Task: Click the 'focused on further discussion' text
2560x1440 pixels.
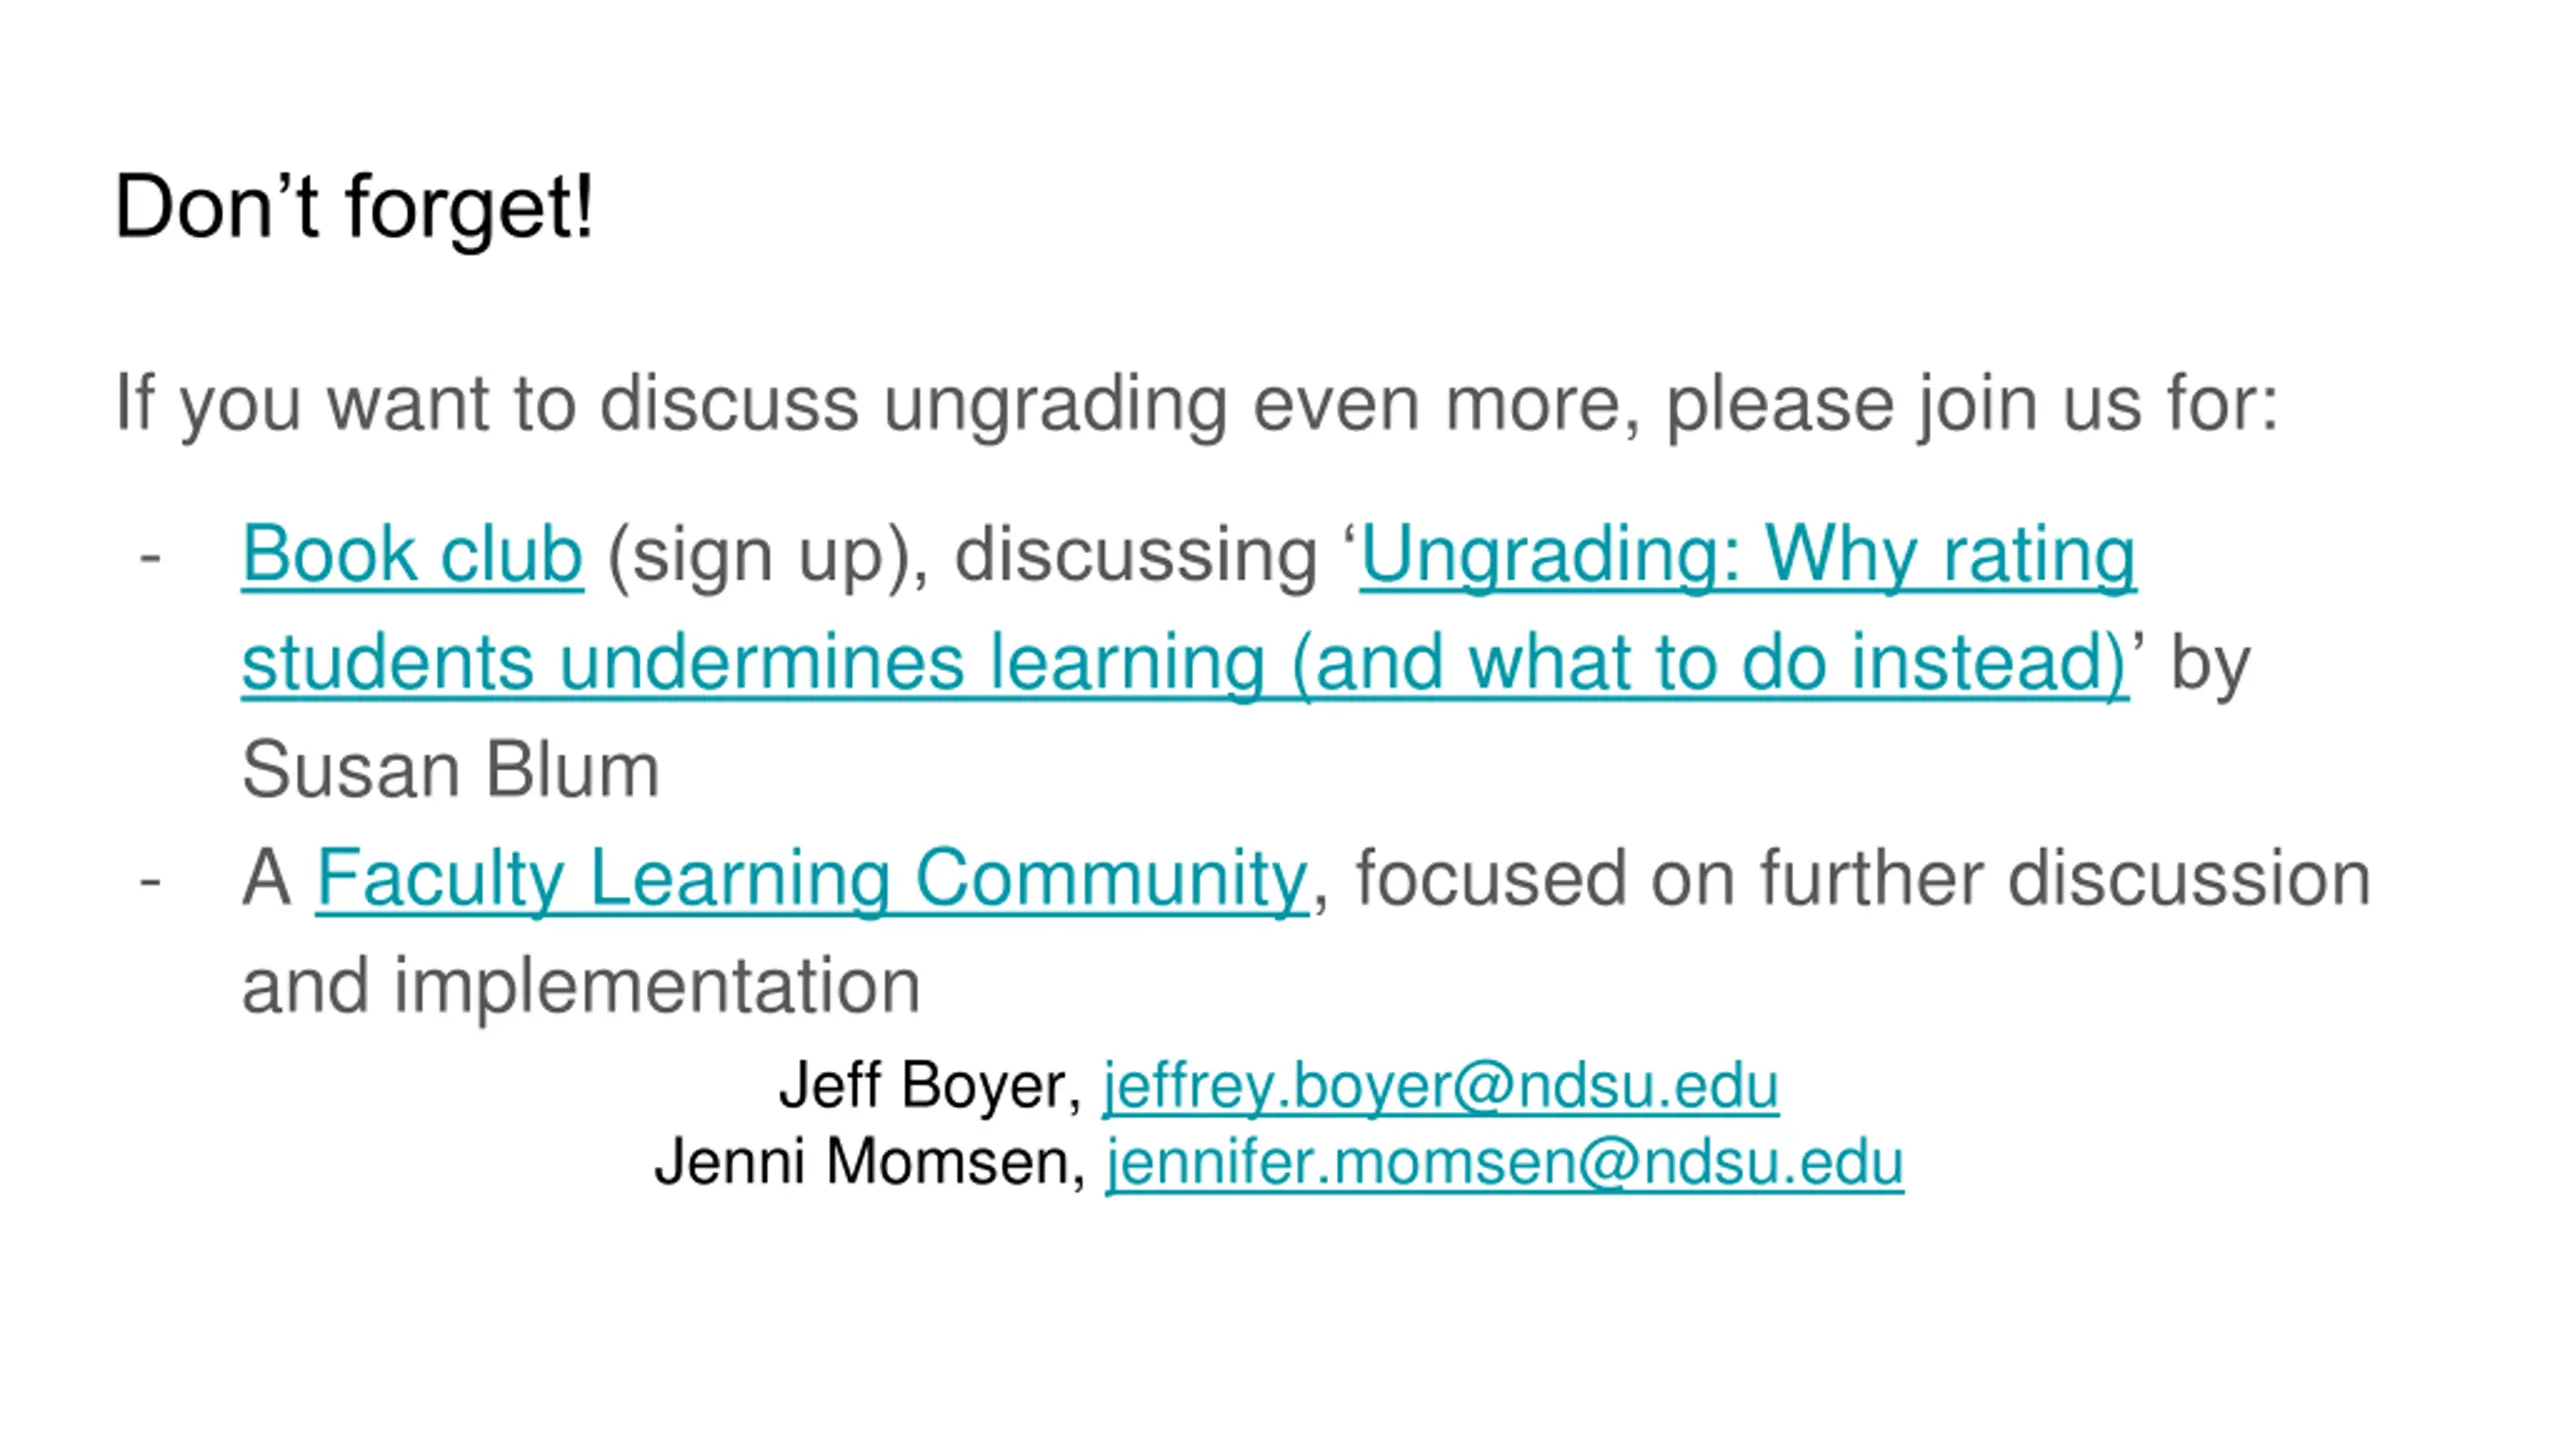Action: tap(1862, 879)
